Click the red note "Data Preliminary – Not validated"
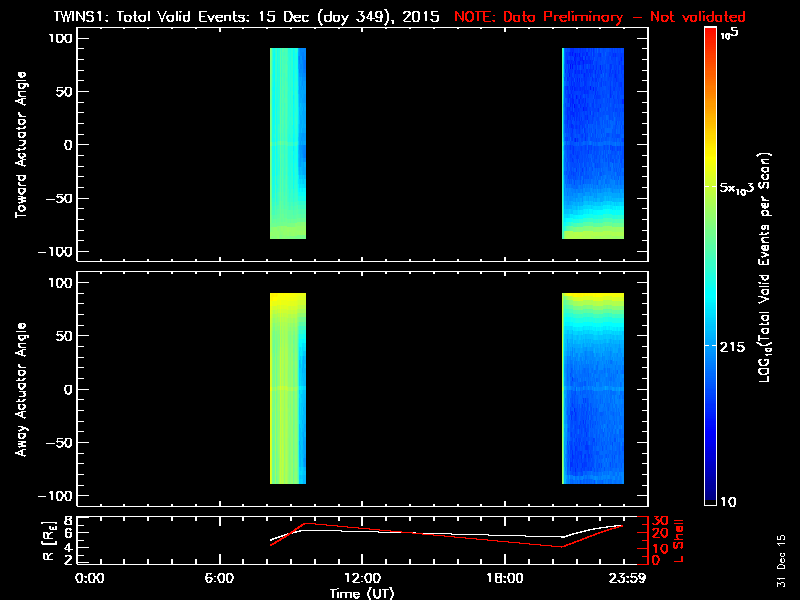The width and height of the screenshot is (800, 600). tap(624, 17)
